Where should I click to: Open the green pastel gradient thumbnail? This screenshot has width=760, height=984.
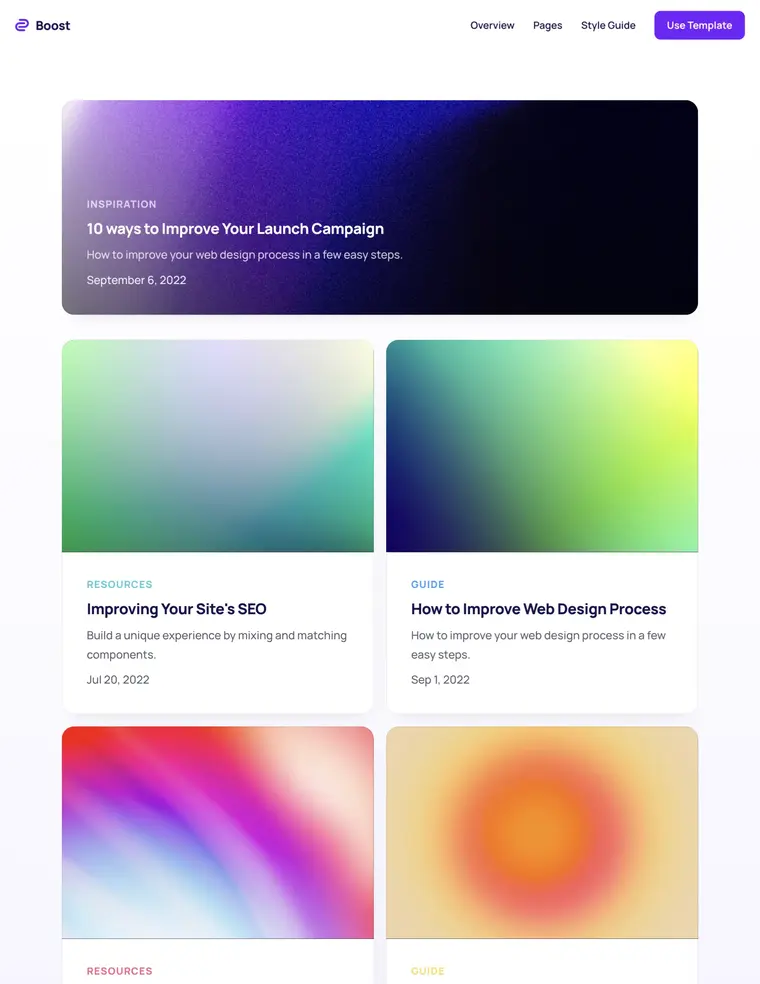click(218, 446)
